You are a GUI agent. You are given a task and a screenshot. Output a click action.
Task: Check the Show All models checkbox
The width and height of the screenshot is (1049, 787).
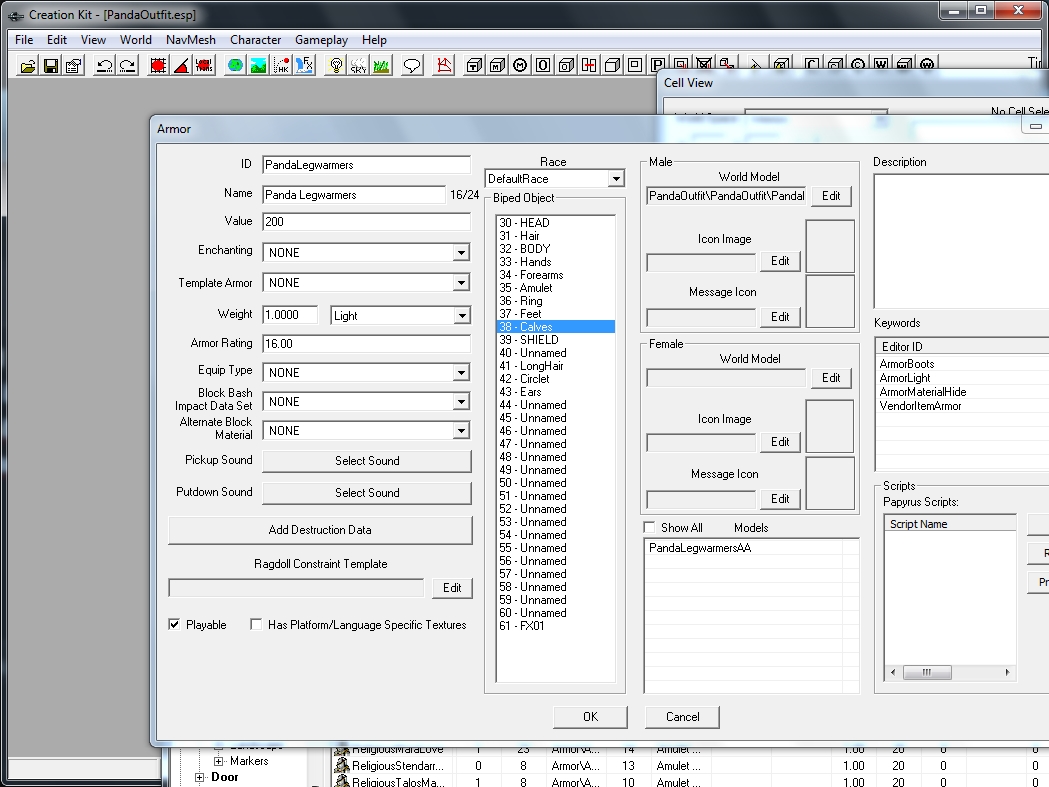650,528
